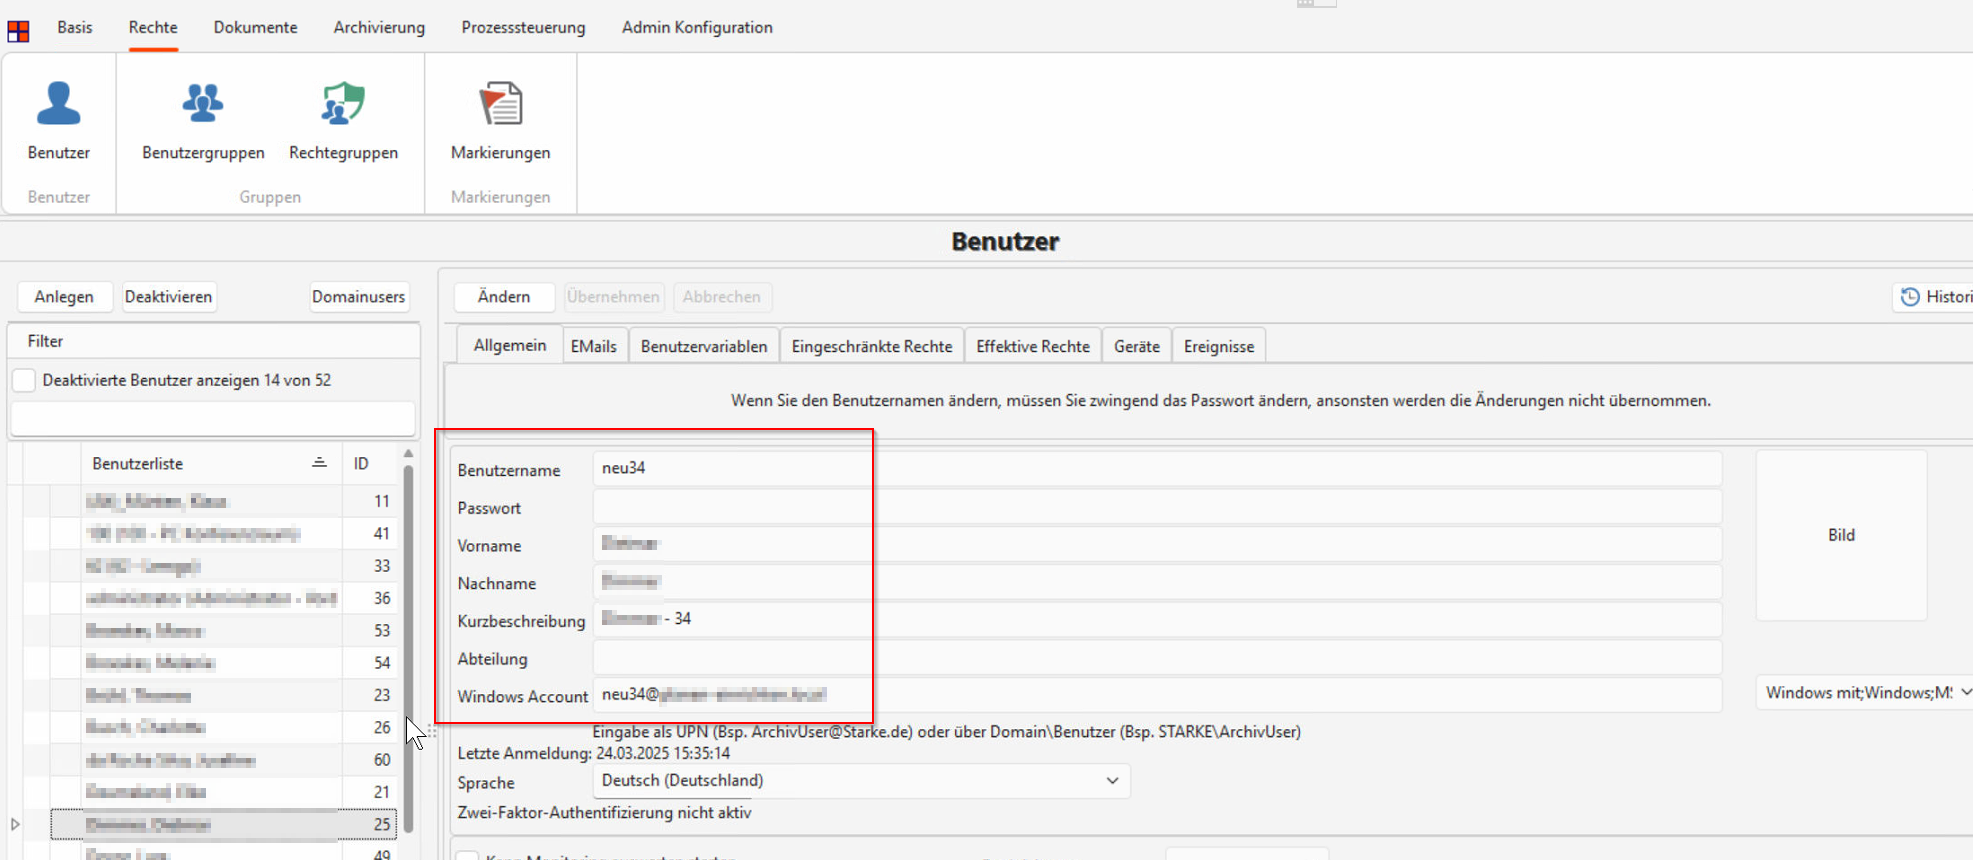
Task: Open the Admin Konfiguration menu
Action: tap(697, 28)
